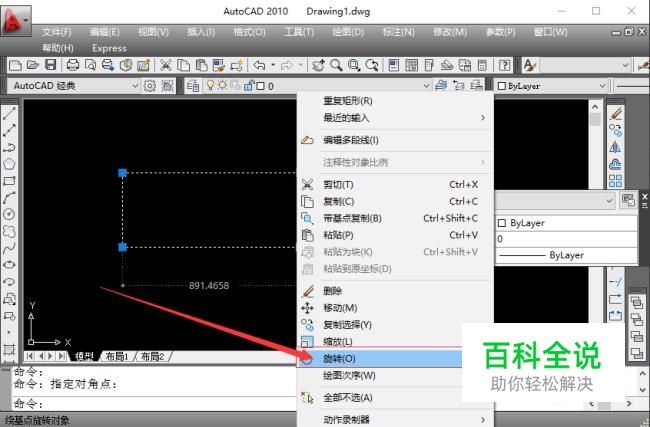The height and width of the screenshot is (427, 650).
Task: Select the Circle tool
Action: pos(9,214)
